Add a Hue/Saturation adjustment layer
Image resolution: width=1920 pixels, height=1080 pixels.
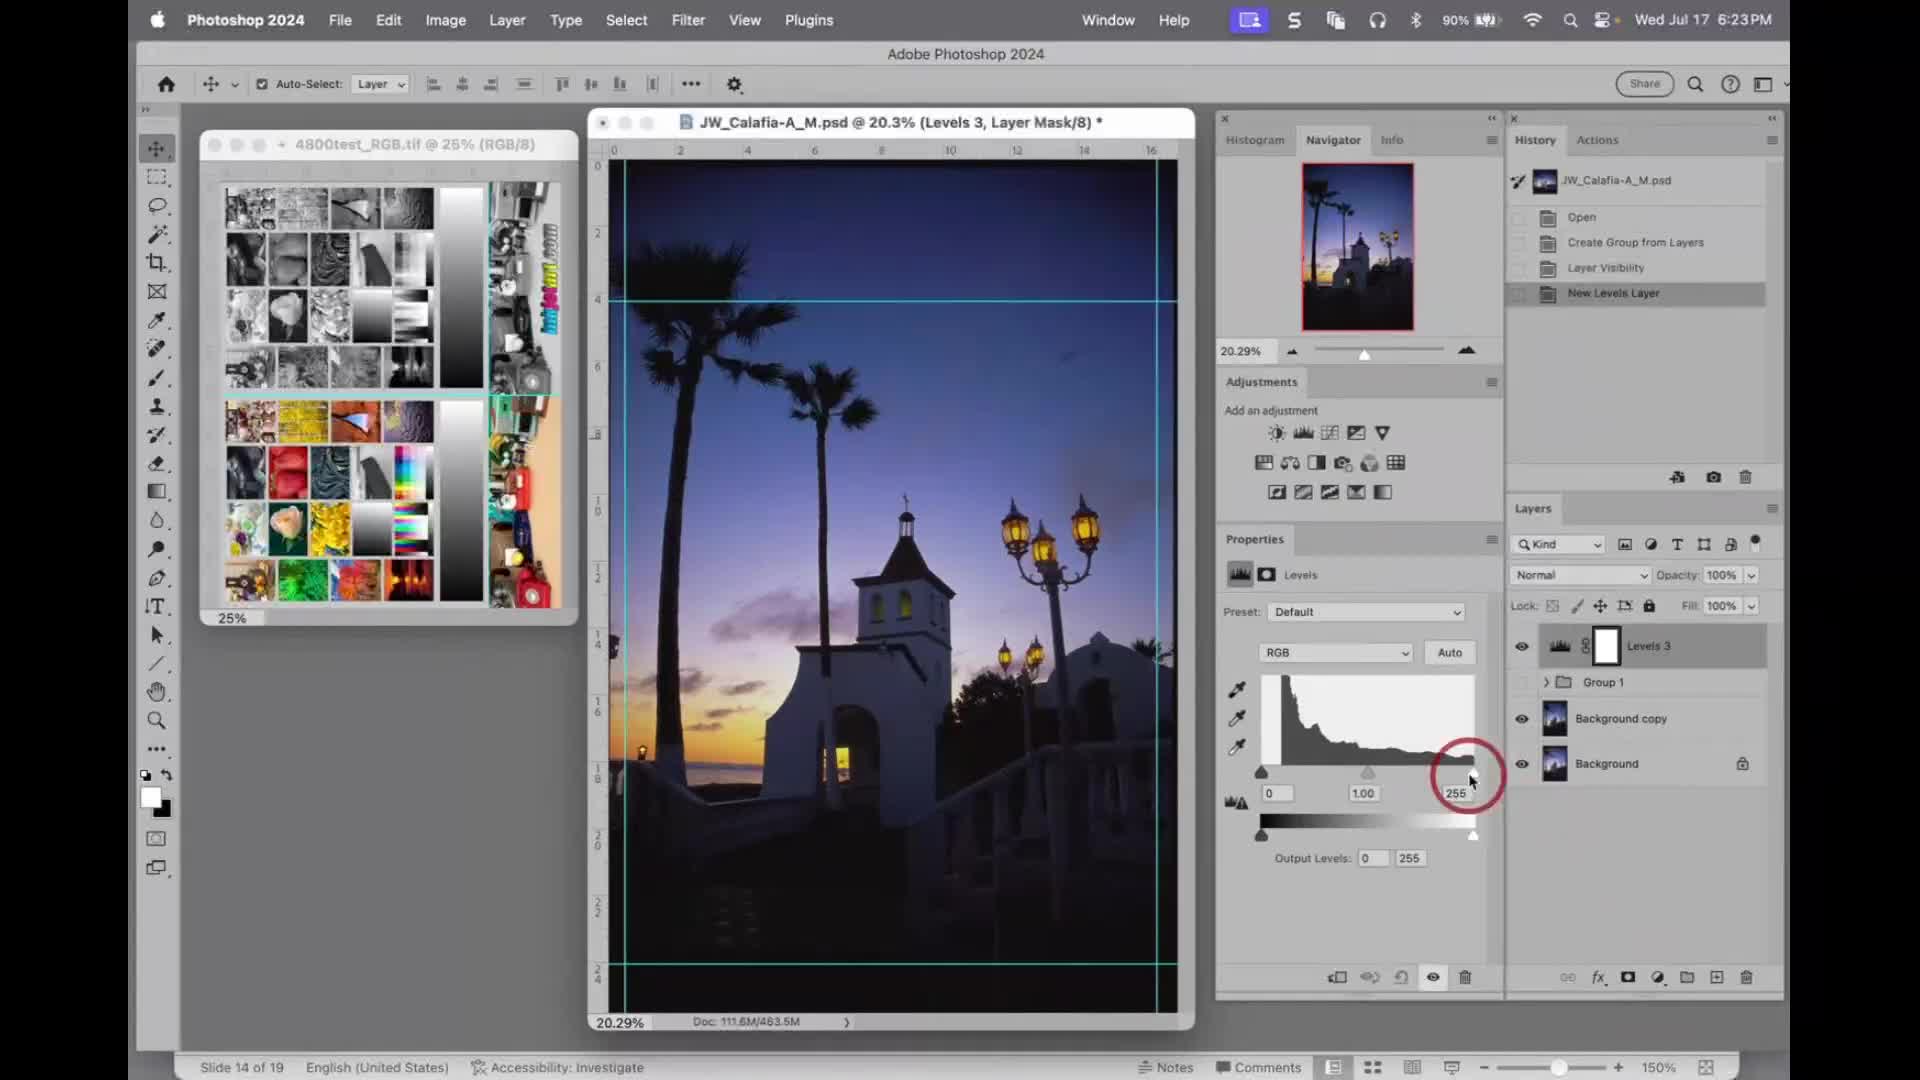tap(1263, 462)
